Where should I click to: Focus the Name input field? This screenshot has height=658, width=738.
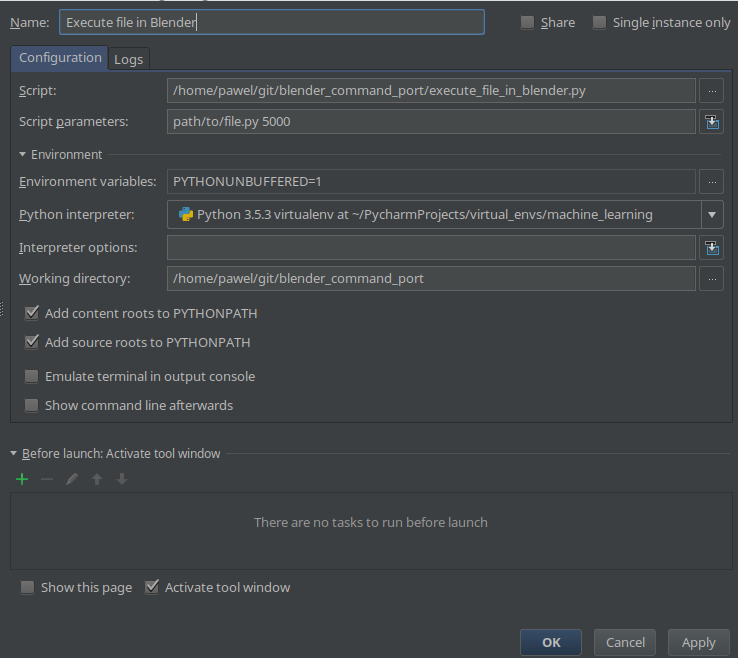[x=272, y=22]
